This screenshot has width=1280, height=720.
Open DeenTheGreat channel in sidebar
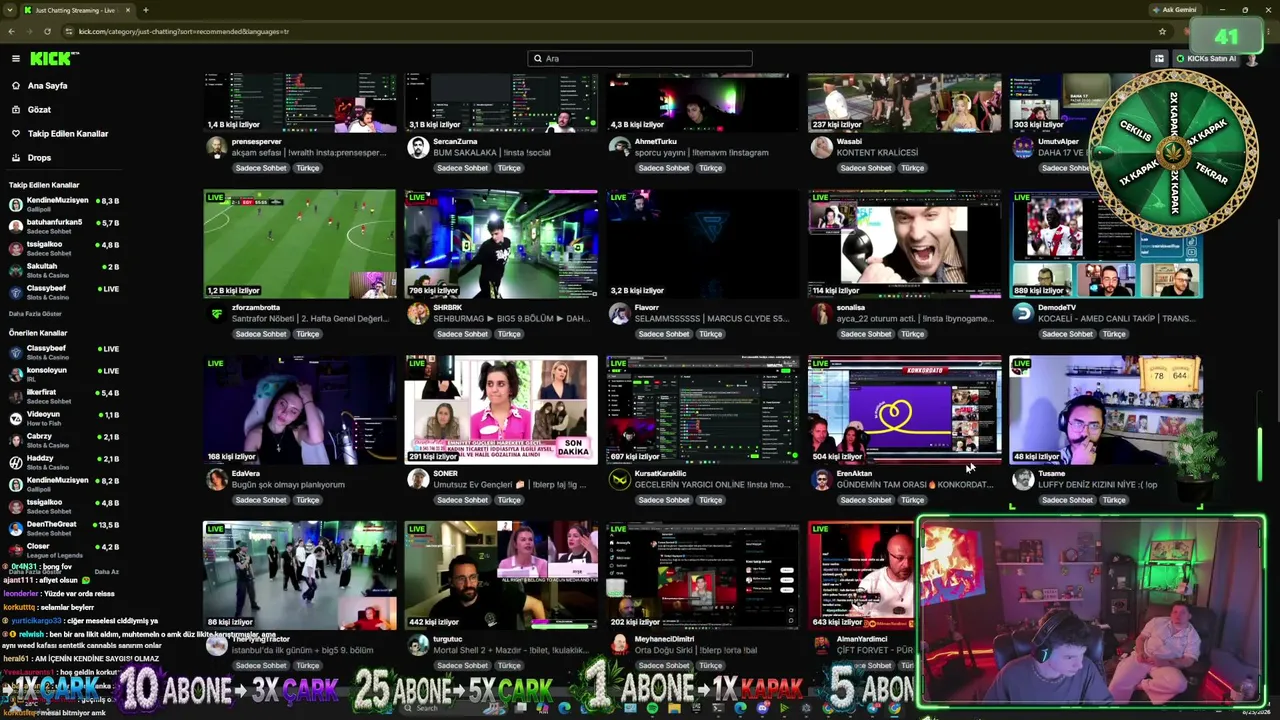coord(64,529)
